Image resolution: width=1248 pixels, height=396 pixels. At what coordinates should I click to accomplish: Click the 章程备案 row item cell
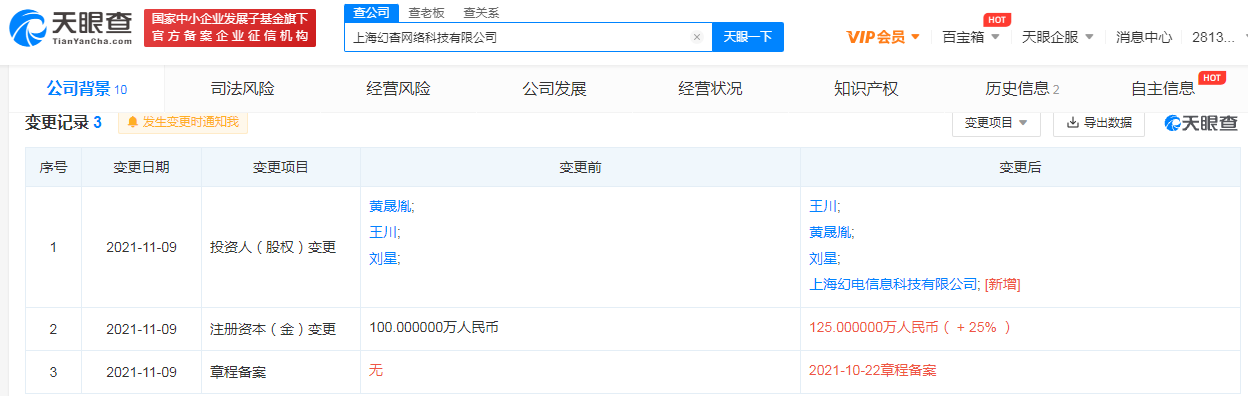coord(280,371)
